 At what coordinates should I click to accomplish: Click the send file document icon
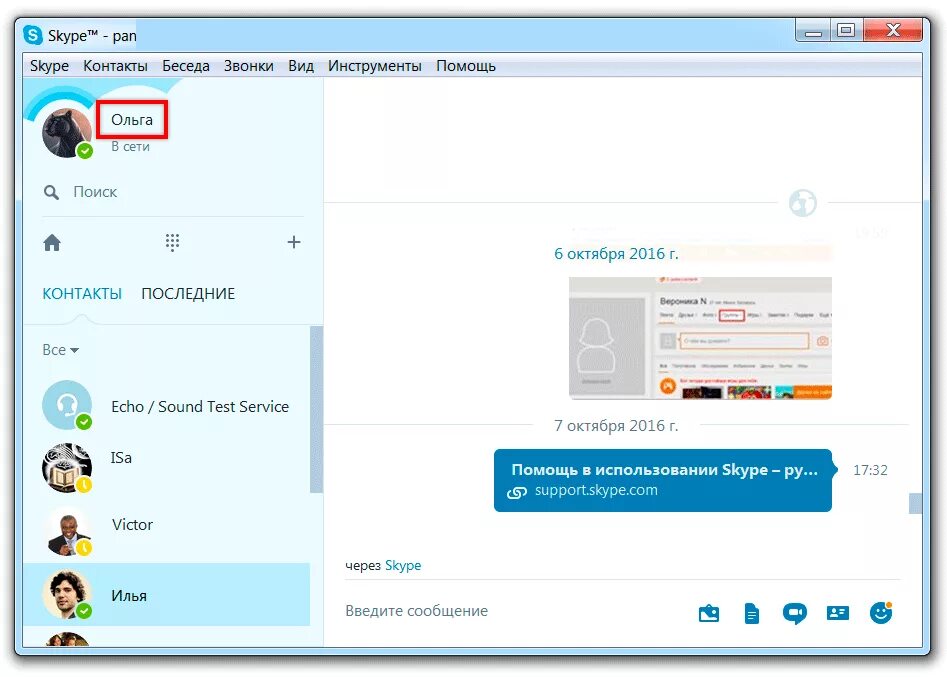(x=751, y=614)
